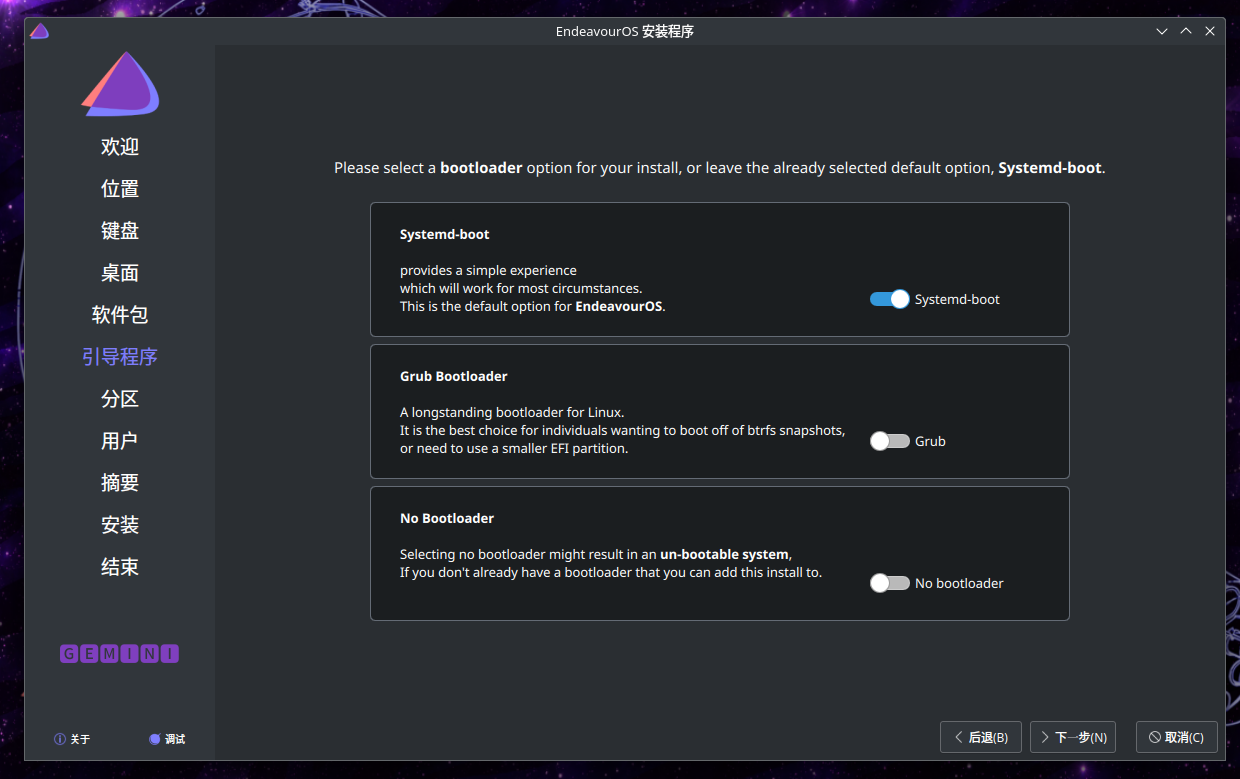Viewport: 1240px width, 779px height.
Task: Click the 'Please select a bootloader' instruction text
Action: 720,168
